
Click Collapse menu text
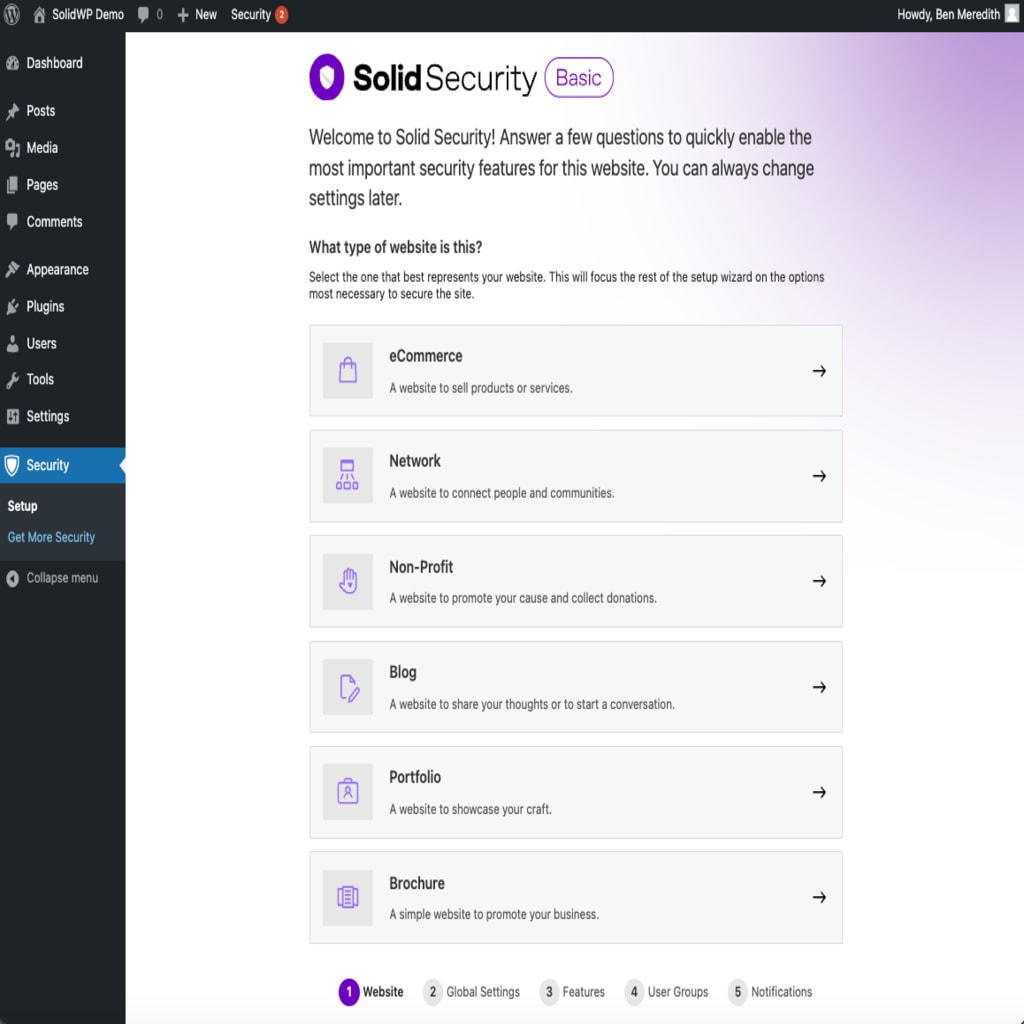point(62,579)
